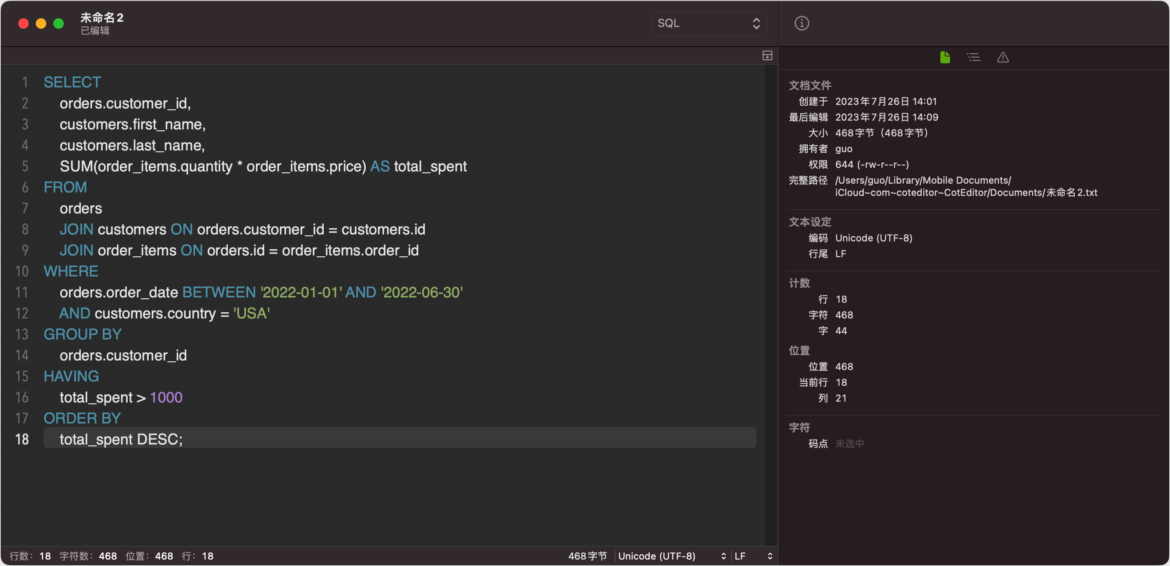This screenshot has width=1170, height=566.
Task: Click the editor vertical scrollbar track
Action: pos(772,306)
